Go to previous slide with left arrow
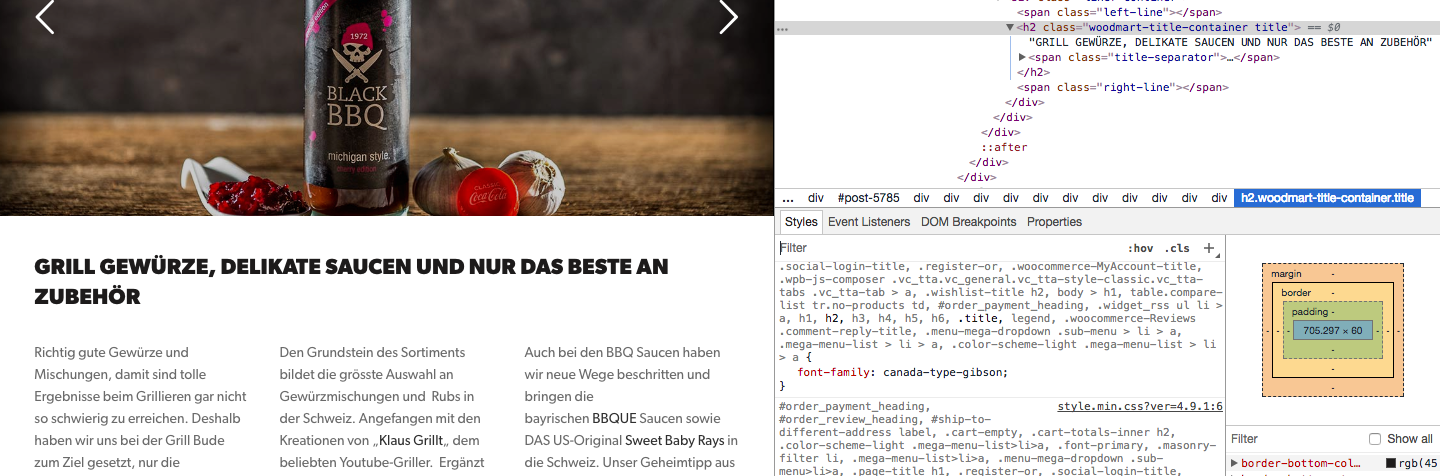Image resolution: width=1440 pixels, height=476 pixels. tap(45, 16)
